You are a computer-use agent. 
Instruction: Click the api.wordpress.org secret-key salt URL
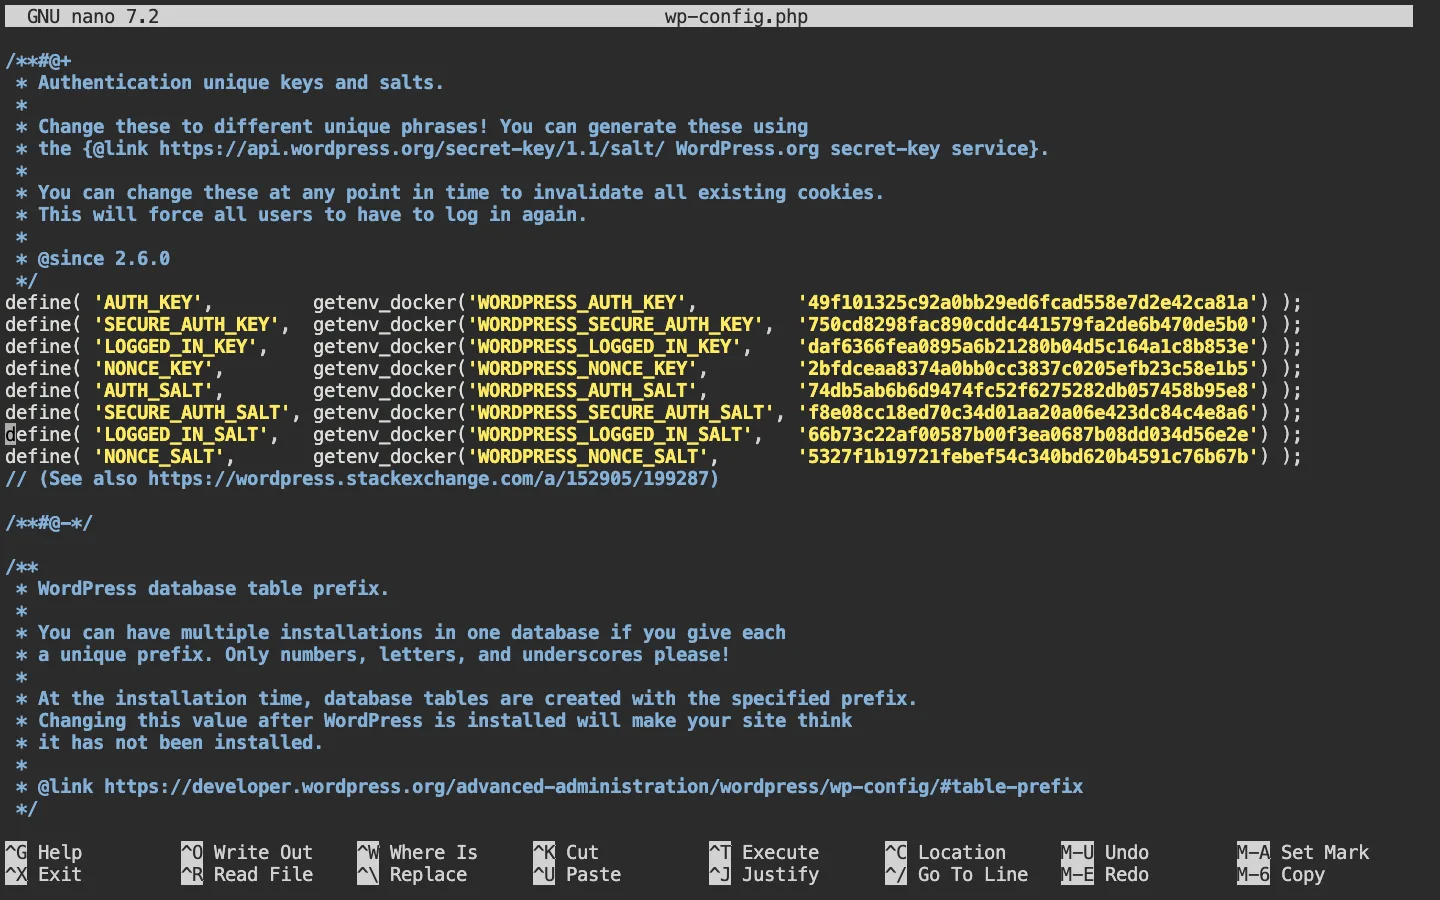[x=412, y=148]
